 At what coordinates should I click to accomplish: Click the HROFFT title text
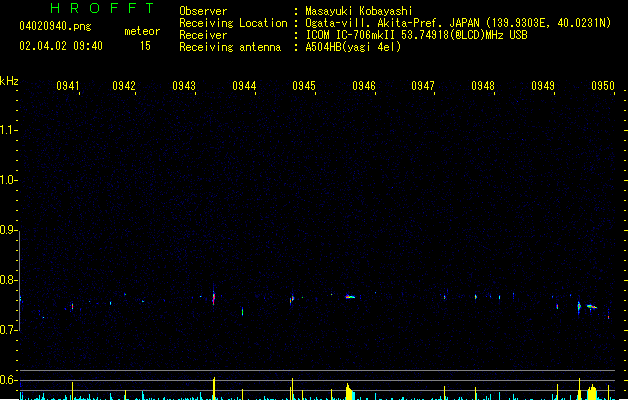coord(102,8)
